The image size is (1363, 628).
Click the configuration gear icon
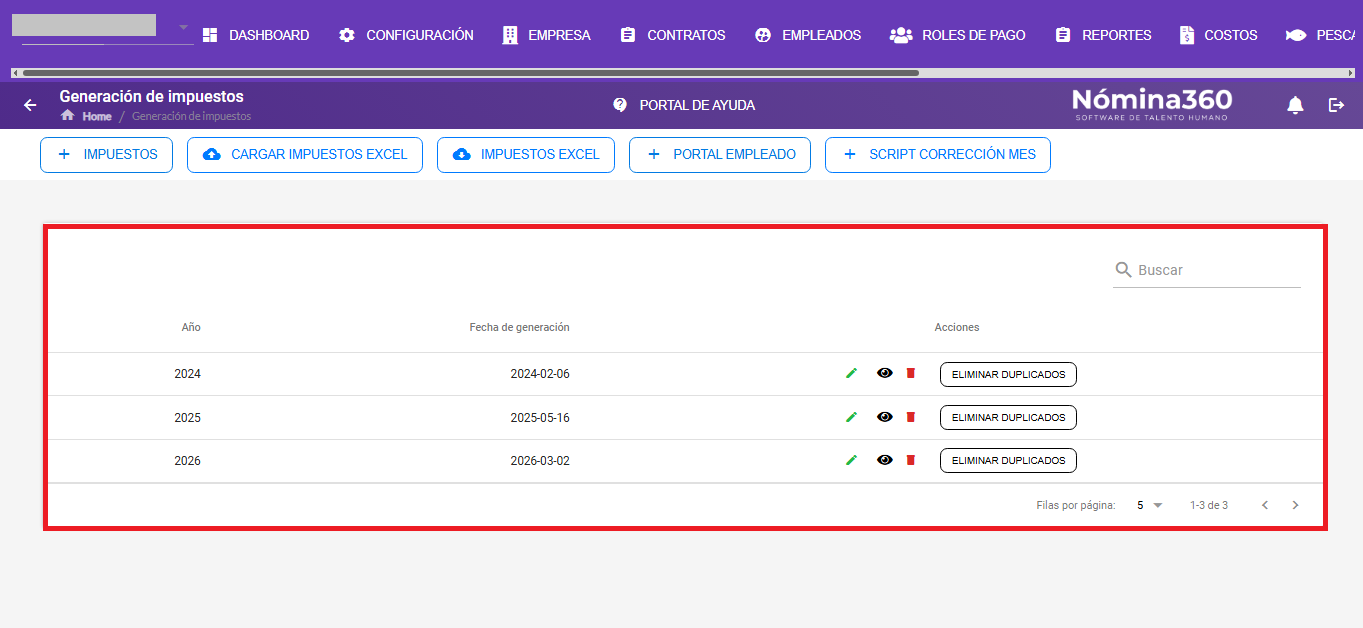click(x=347, y=35)
